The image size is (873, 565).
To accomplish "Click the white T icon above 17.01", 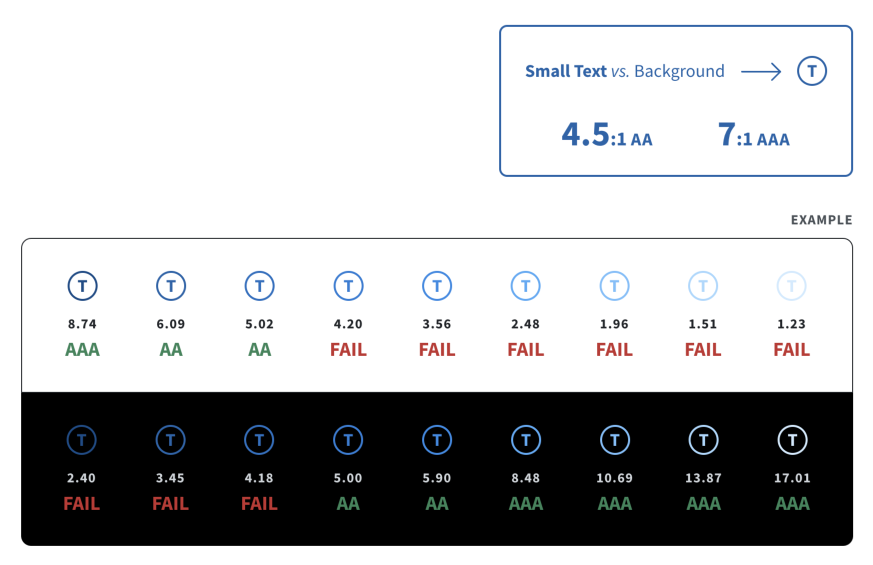I will pos(792,440).
